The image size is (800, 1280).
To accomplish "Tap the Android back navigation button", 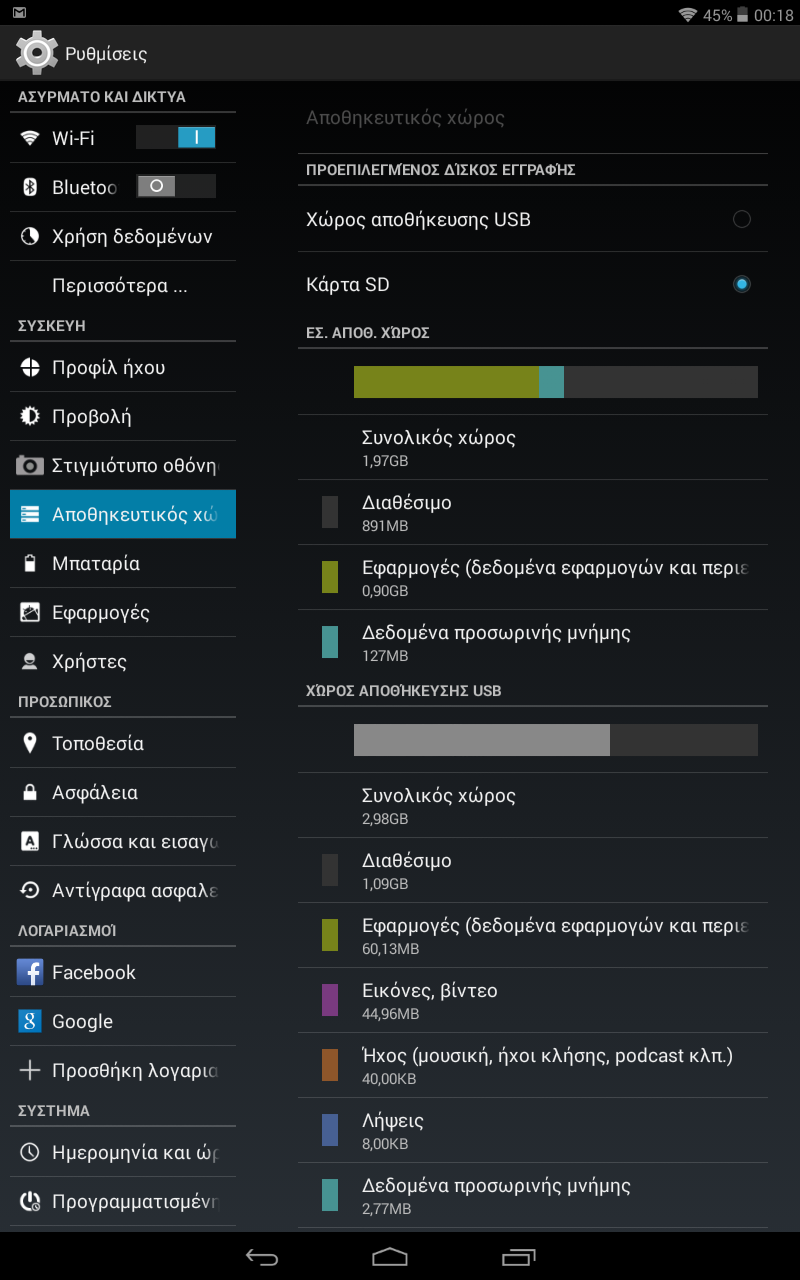I will (262, 1257).
